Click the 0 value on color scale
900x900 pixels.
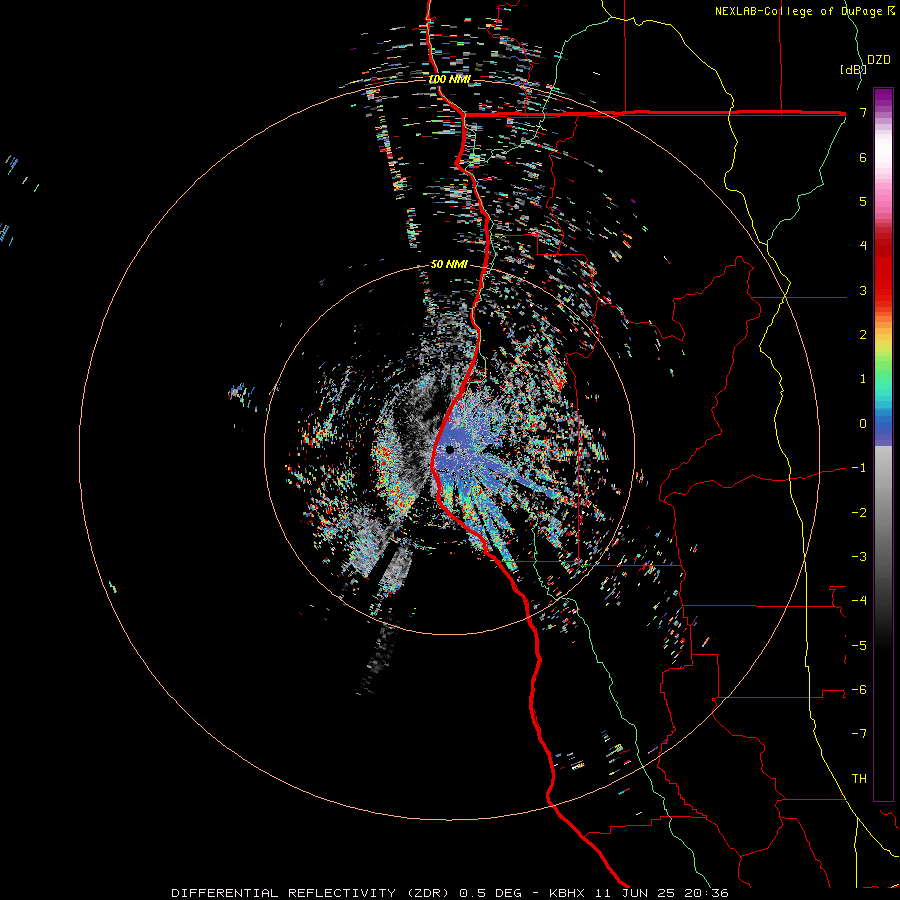[863, 424]
